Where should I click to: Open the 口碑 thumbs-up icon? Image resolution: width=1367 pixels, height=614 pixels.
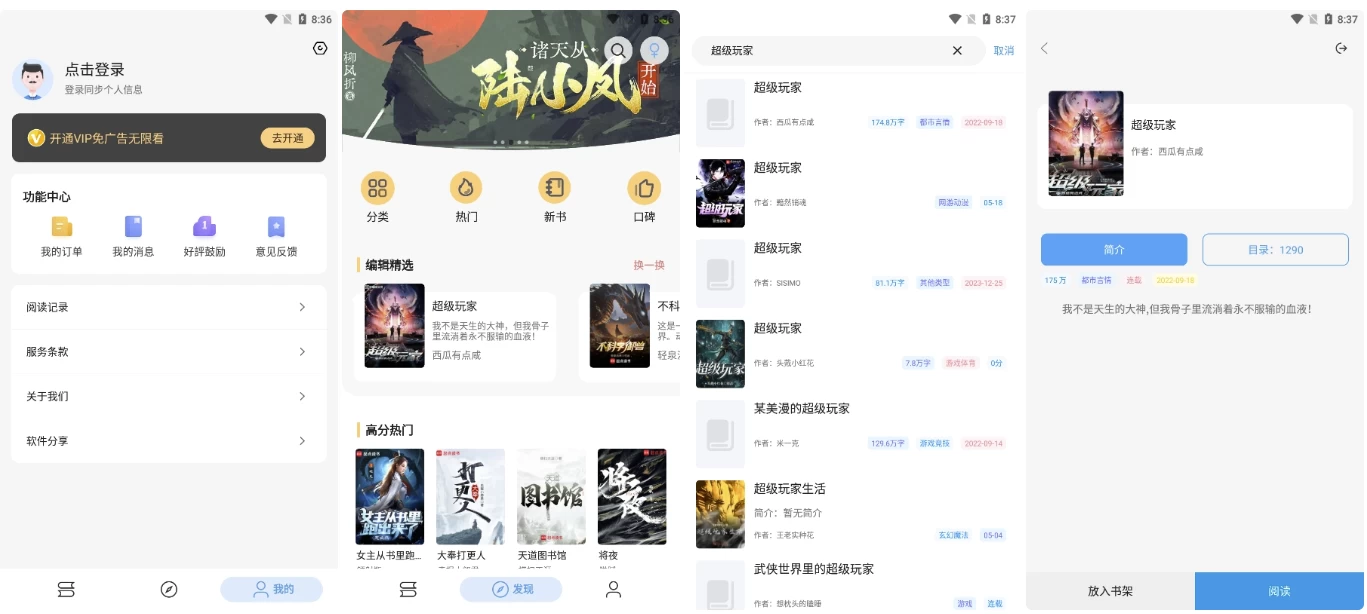[644, 188]
